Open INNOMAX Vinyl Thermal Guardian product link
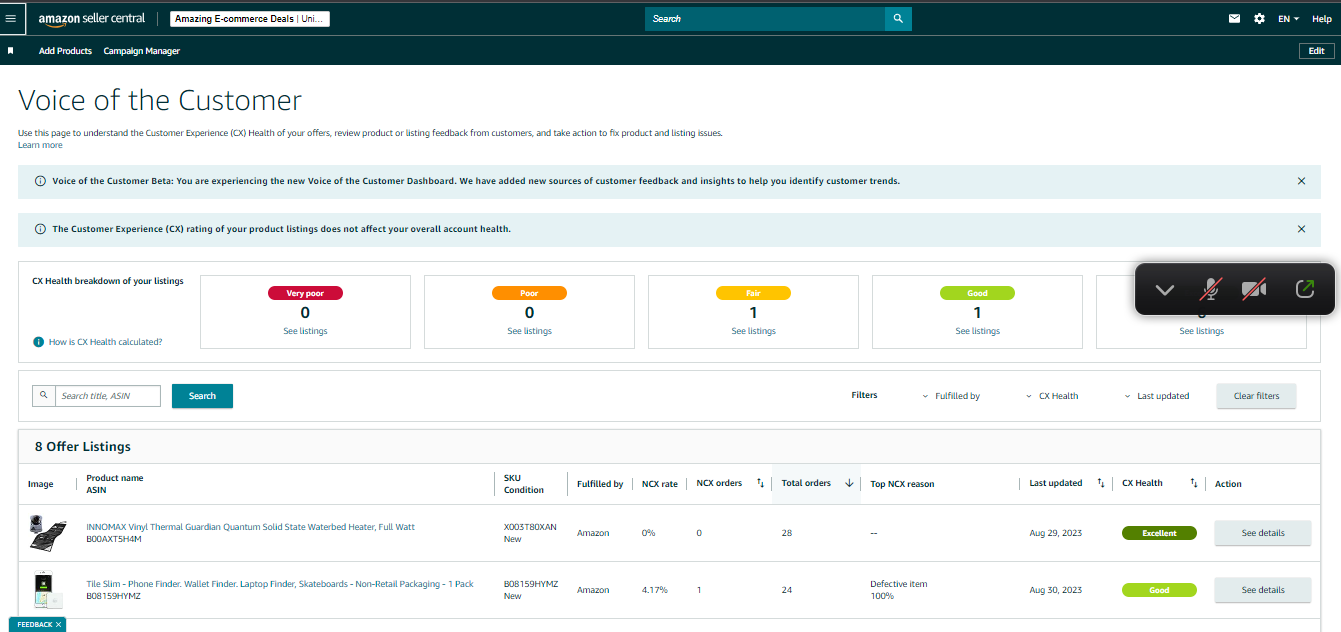This screenshot has height=632, width=1341. pyautogui.click(x=250, y=527)
